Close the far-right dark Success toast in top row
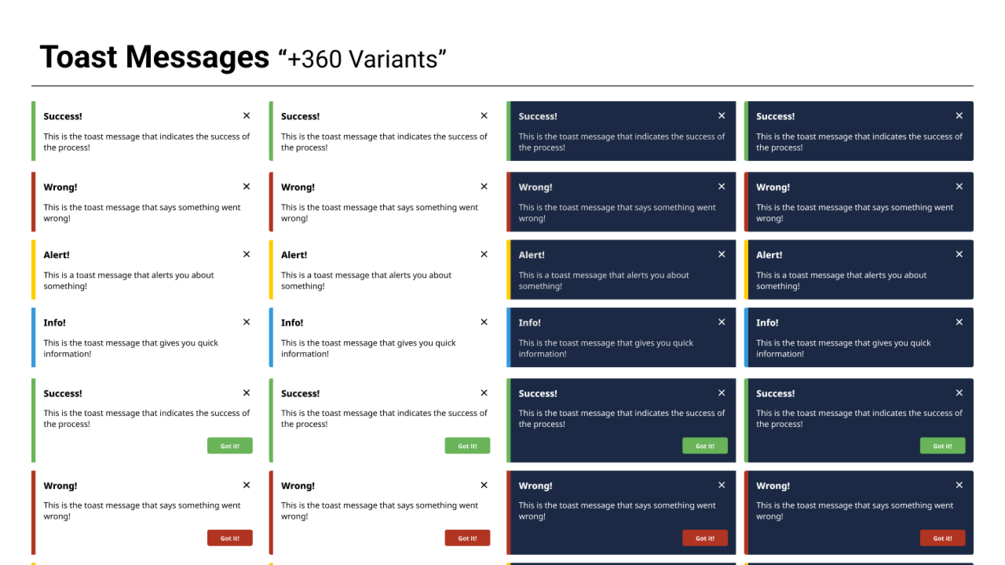 click(x=959, y=116)
